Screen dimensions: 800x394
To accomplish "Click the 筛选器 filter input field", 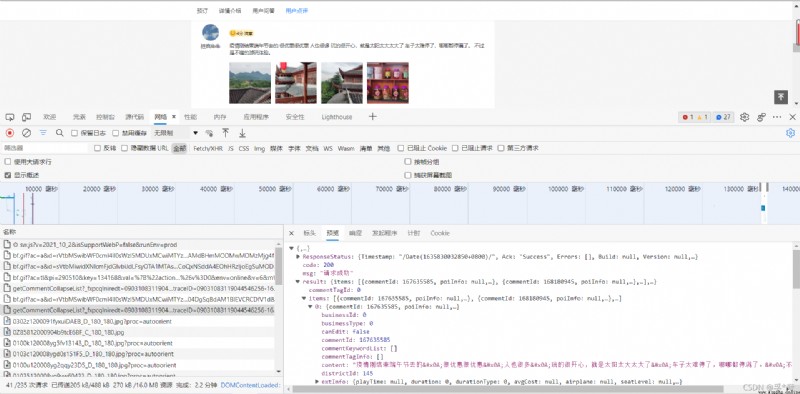I will (x=45, y=148).
